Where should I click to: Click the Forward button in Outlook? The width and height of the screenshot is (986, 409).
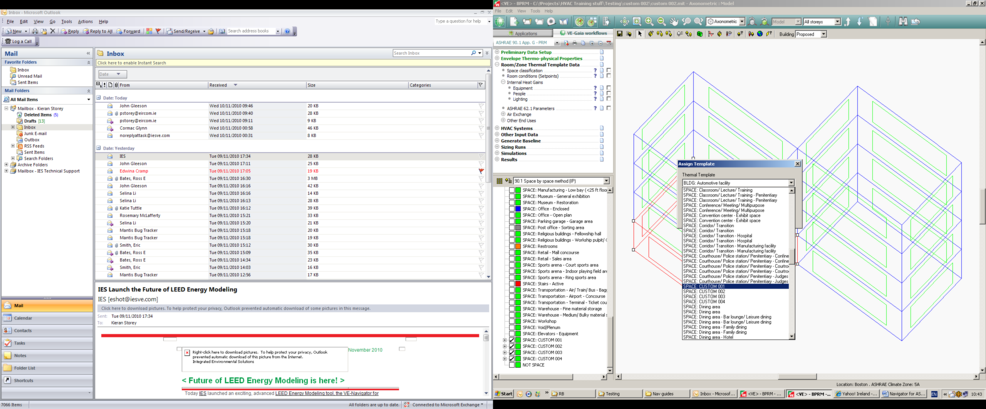coord(128,31)
